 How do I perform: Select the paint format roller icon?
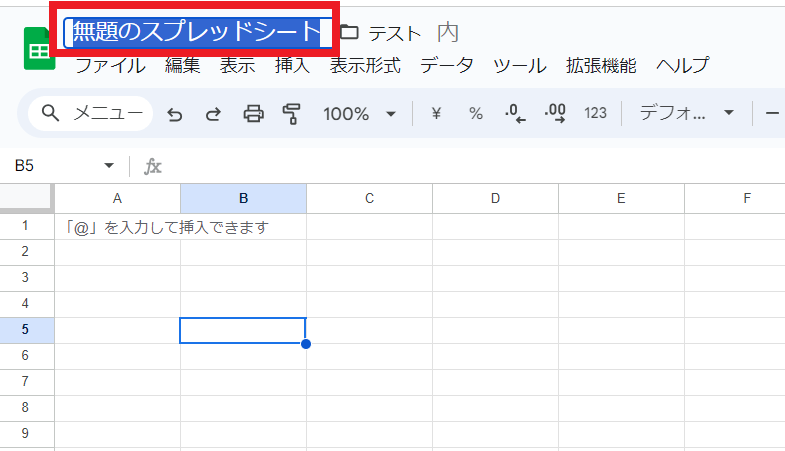pos(292,114)
